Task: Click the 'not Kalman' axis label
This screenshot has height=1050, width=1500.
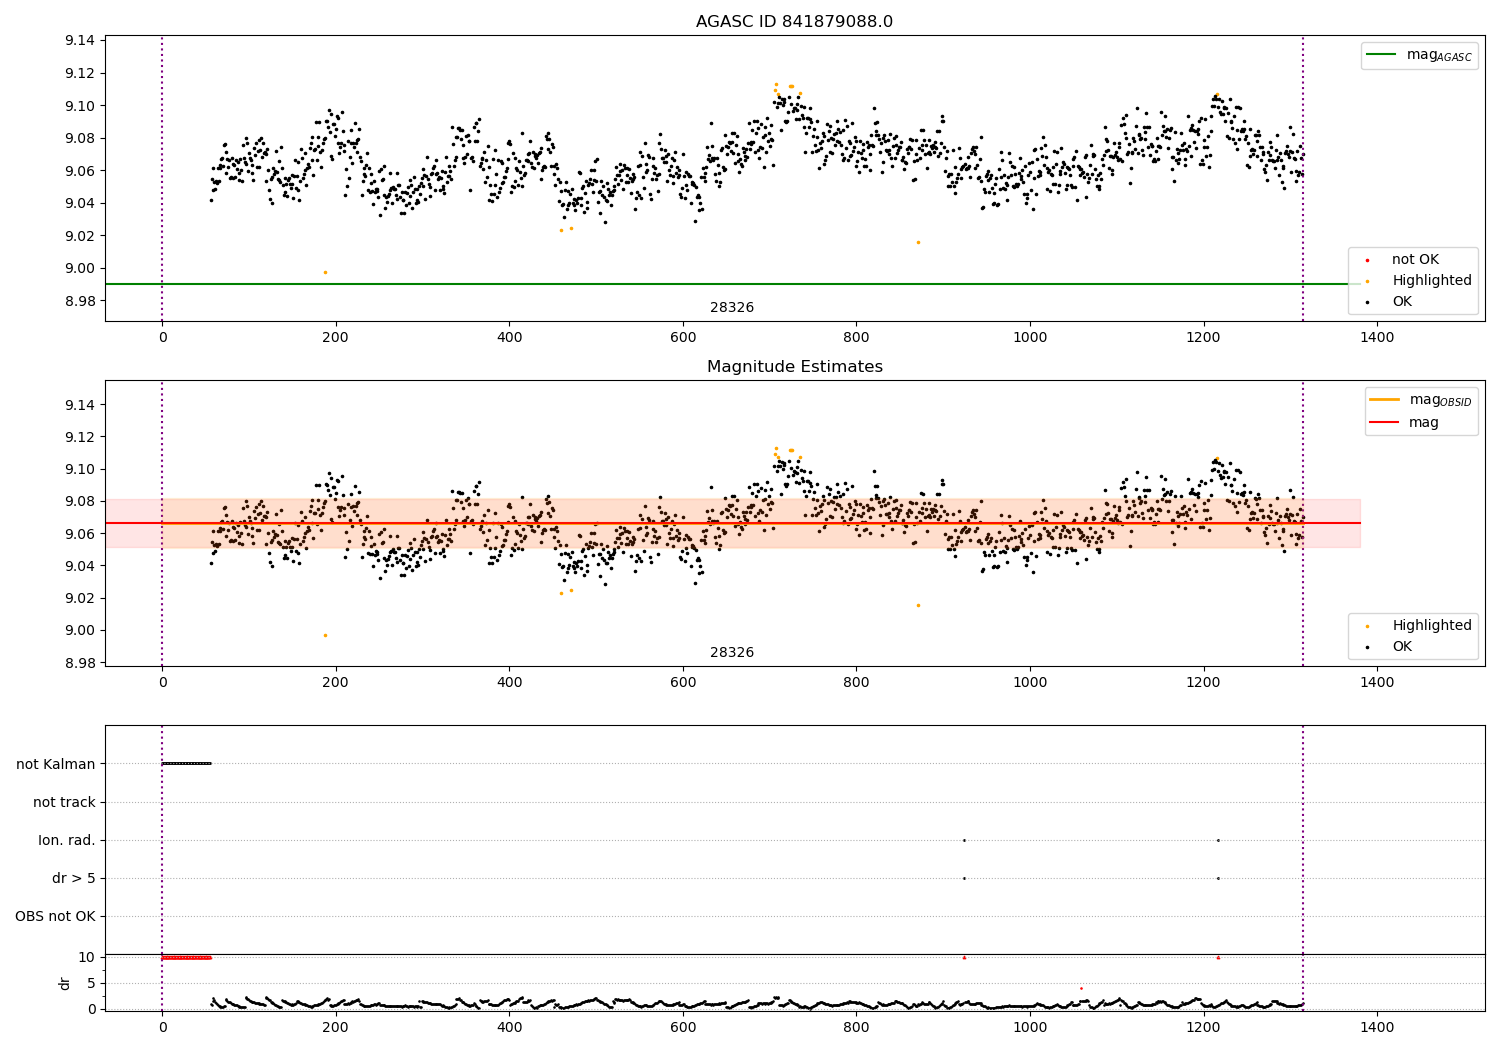Action: point(56,764)
